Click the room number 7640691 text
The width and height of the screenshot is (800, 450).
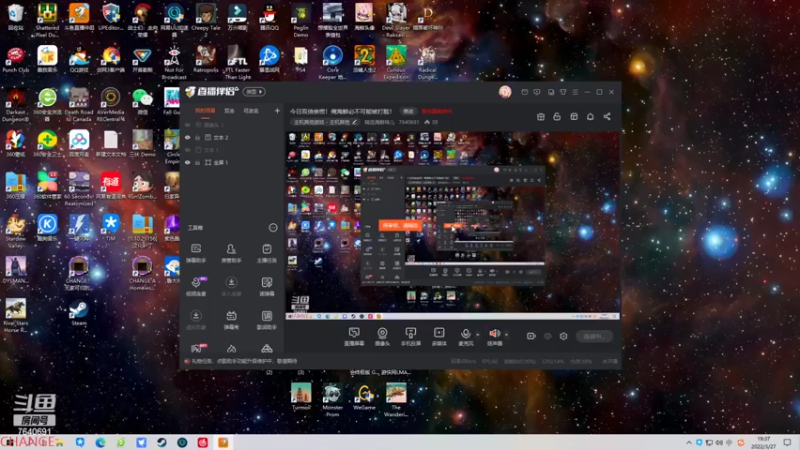coord(409,122)
